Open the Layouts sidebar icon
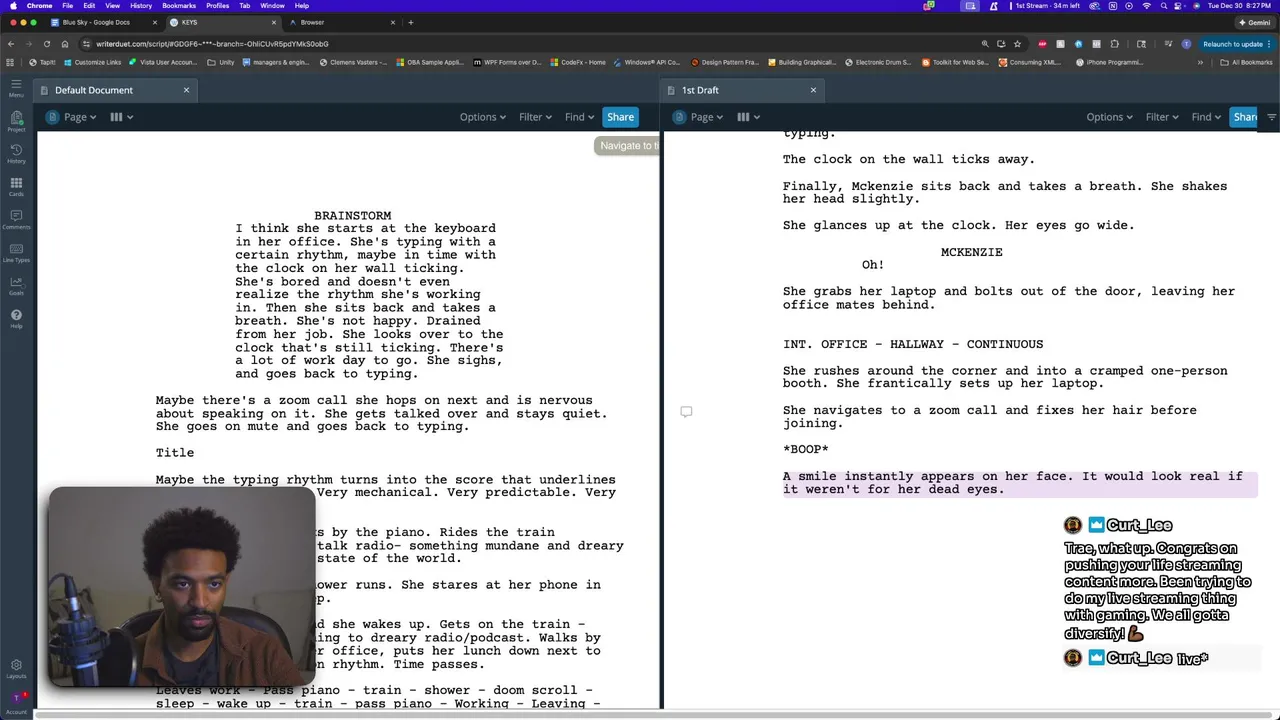 [16, 668]
